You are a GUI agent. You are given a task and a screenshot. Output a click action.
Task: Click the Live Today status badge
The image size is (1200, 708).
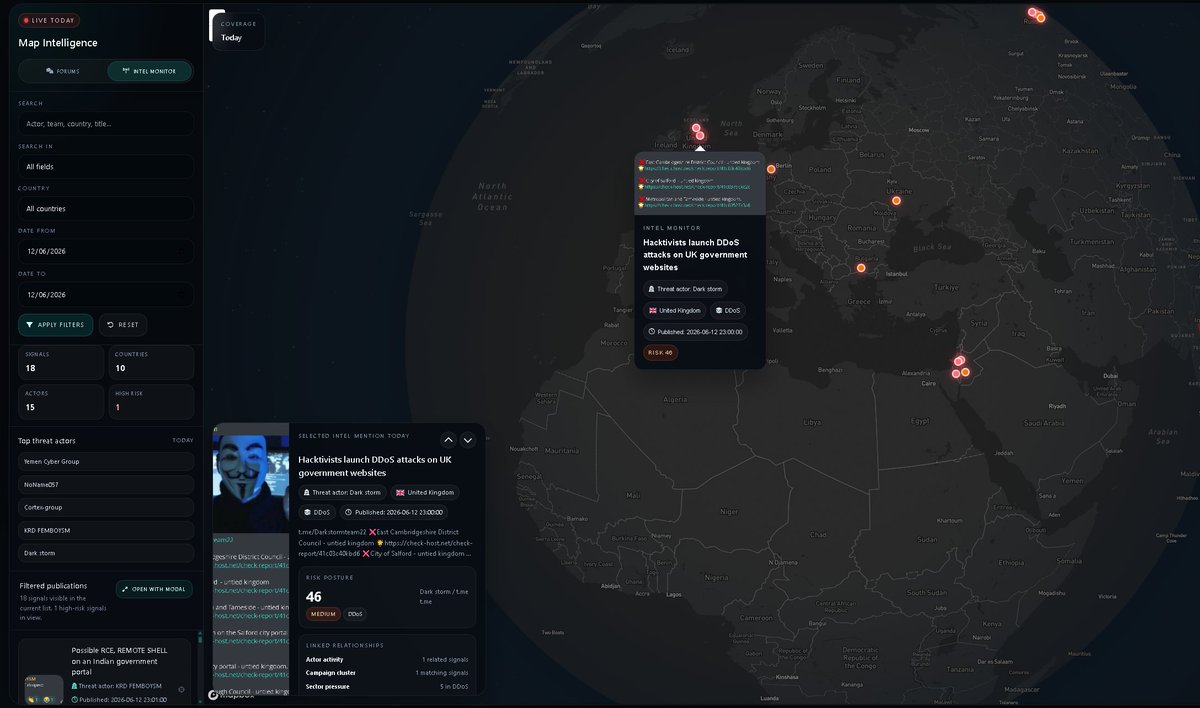coord(49,20)
